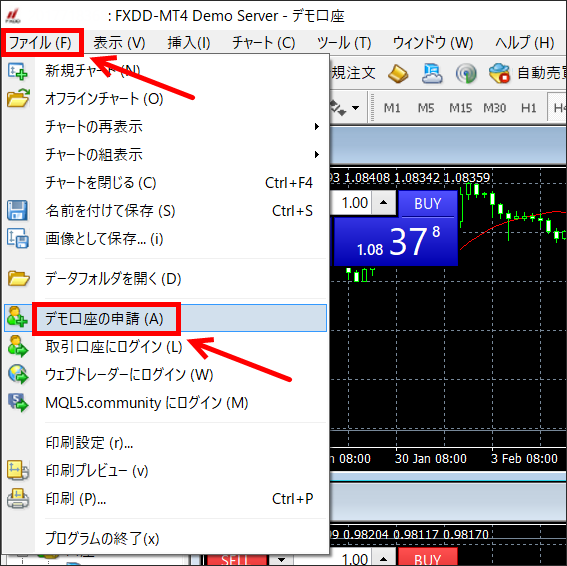Click the cloud VPS toolbar icon
Viewport: 567px width, 566px height.
[432, 73]
